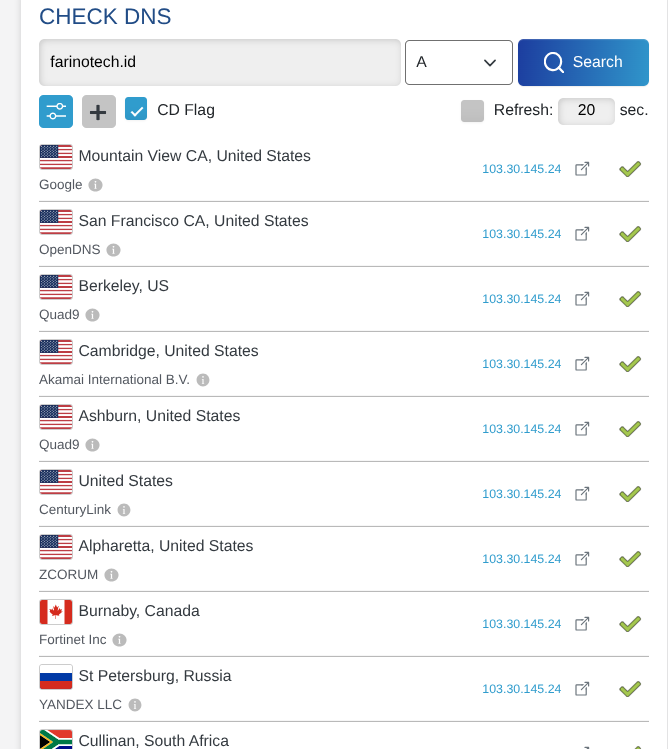668x749 pixels.
Task: Click the refresh seconds field showing 20
Action: [586, 111]
